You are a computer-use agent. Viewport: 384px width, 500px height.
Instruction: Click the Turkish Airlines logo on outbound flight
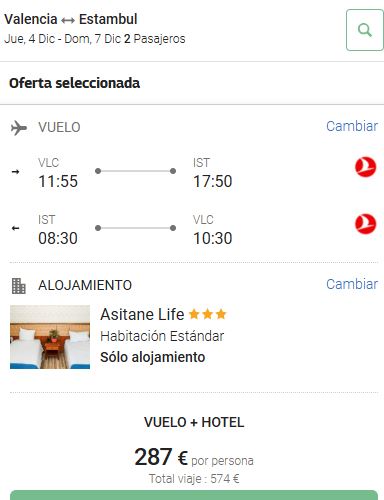coord(365,167)
